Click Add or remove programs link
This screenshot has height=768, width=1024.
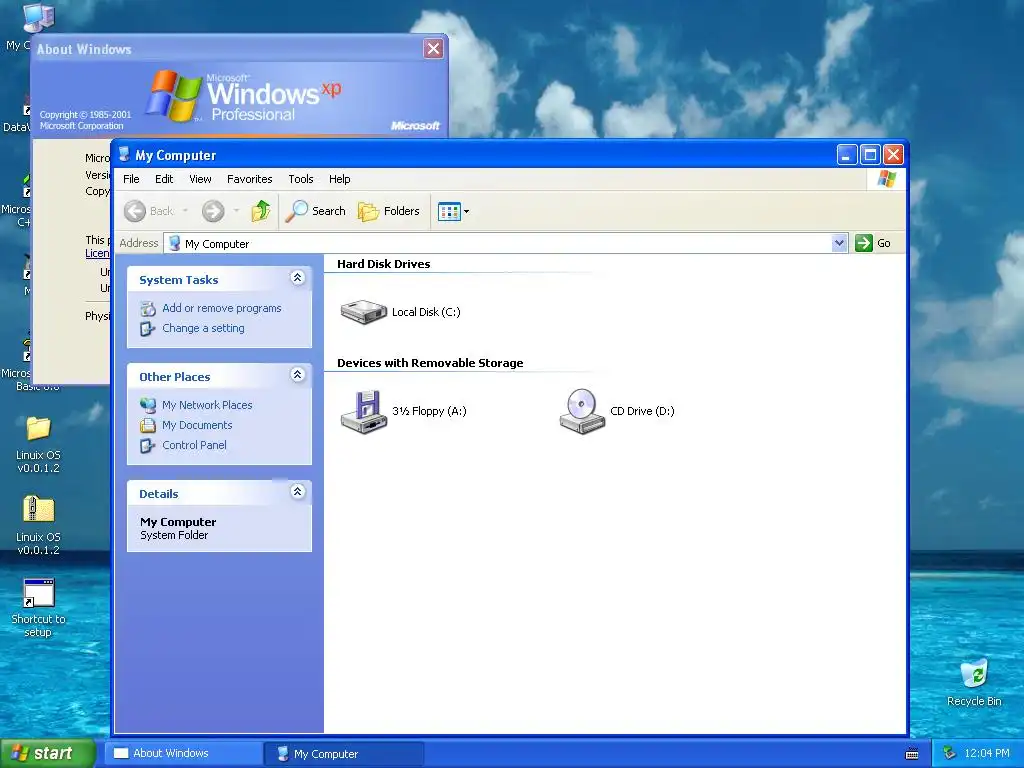(221, 308)
